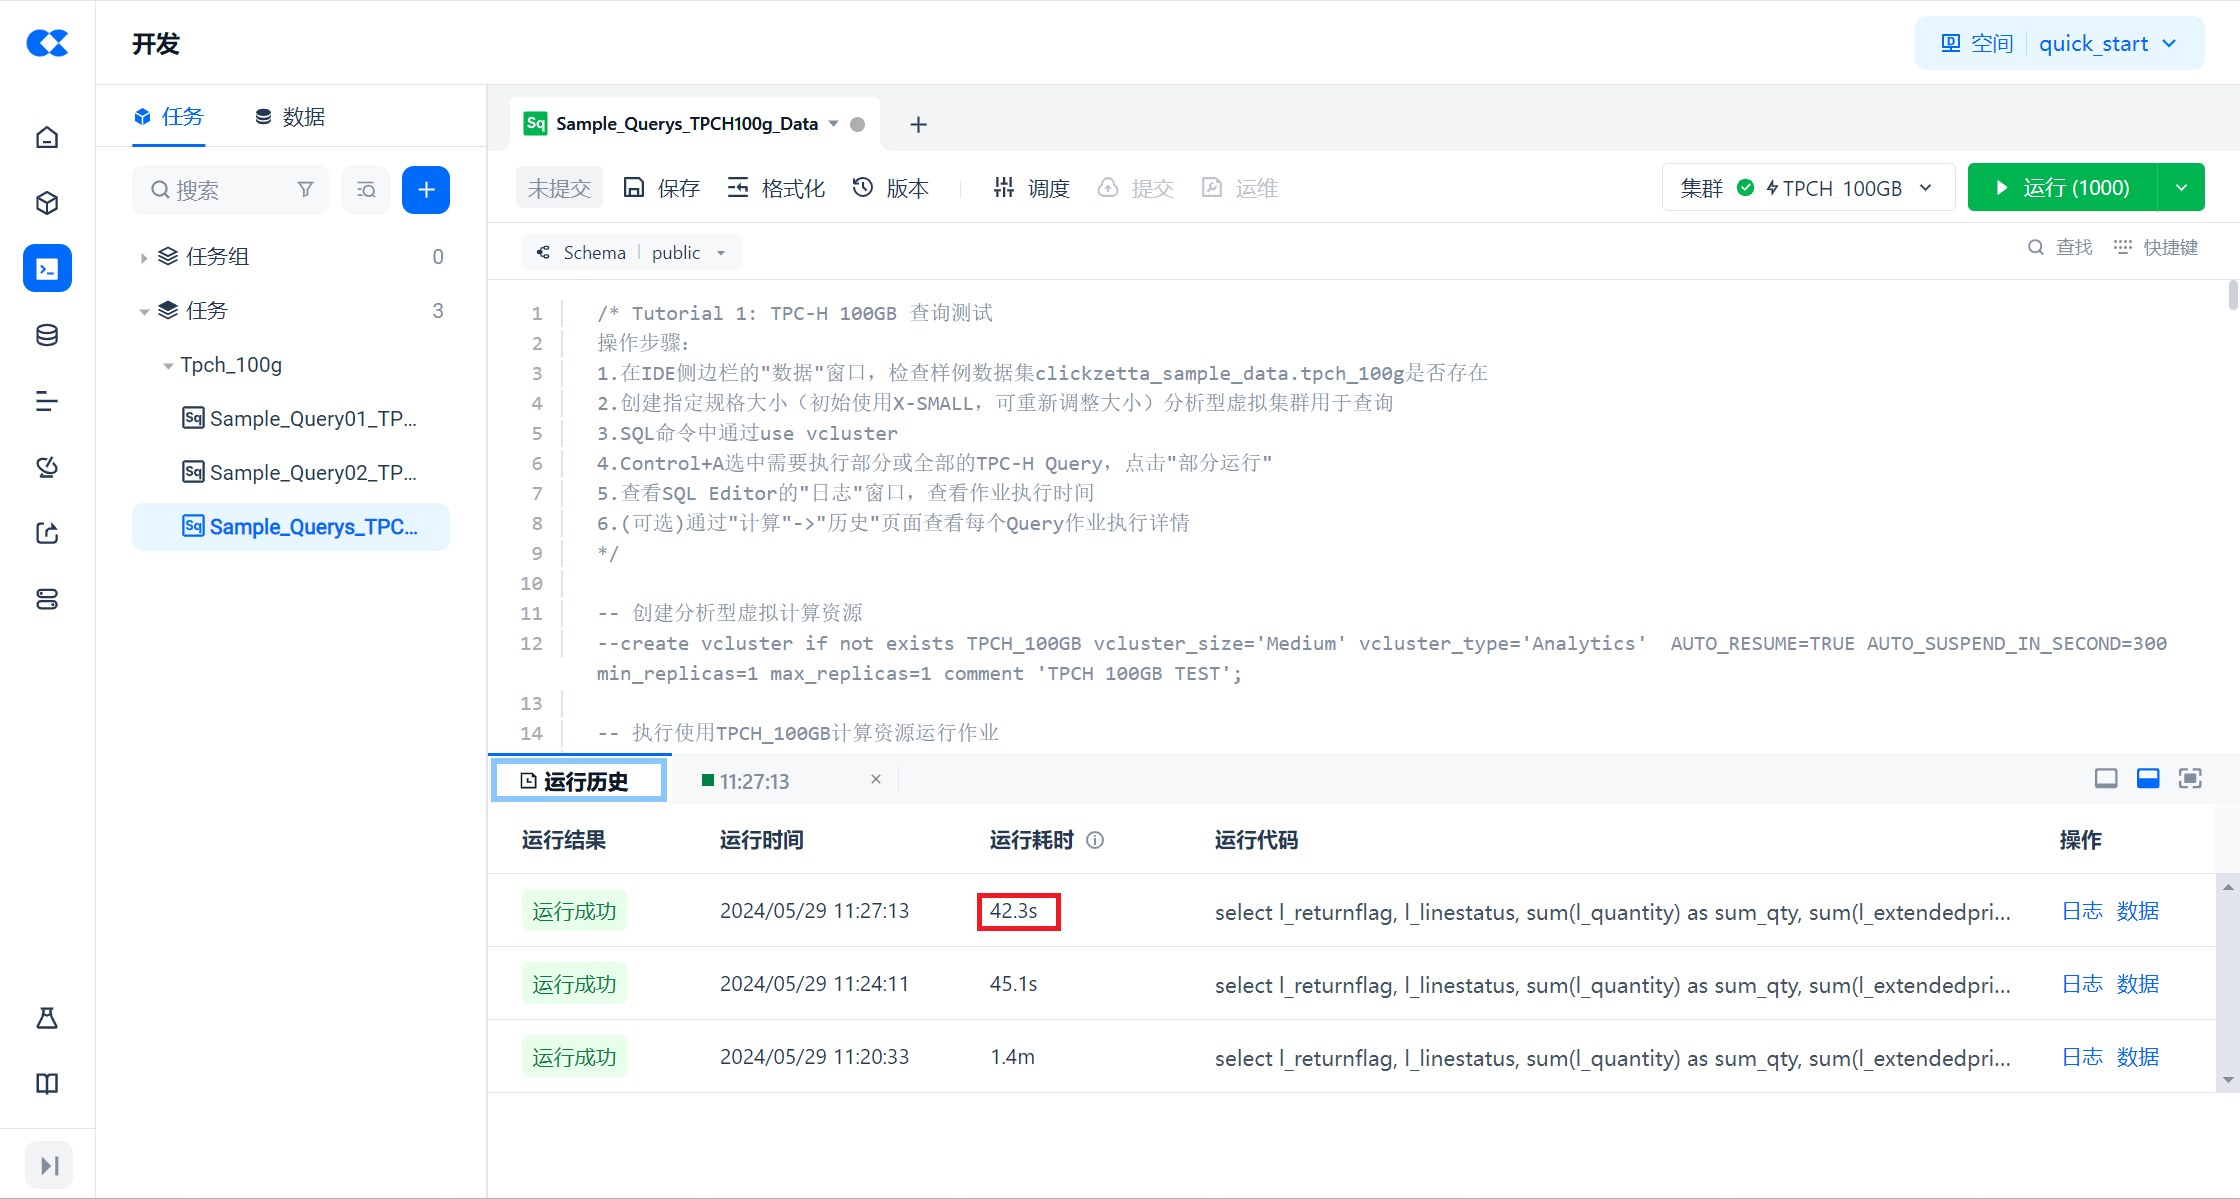
Task: Click the 搜索 task search field
Action: coord(230,190)
